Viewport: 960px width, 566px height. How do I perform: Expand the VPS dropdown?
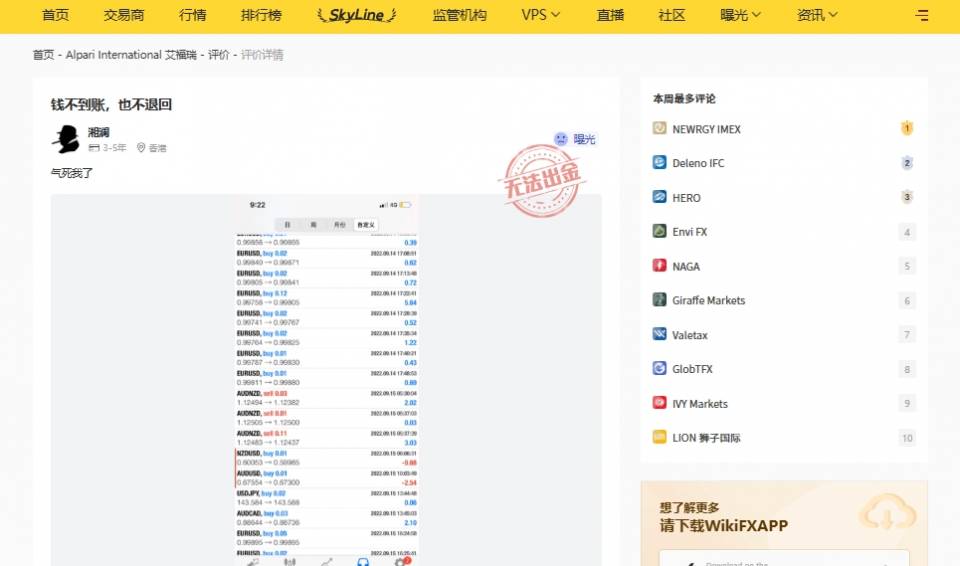[x=541, y=15]
